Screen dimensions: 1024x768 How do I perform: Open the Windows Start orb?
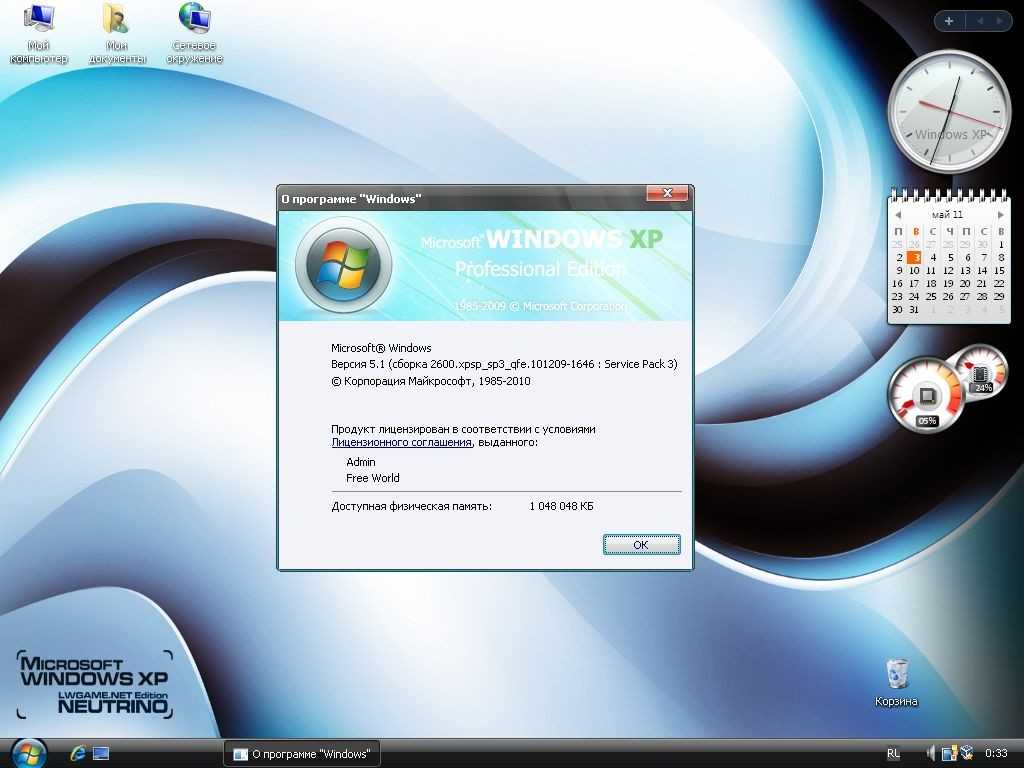(x=29, y=754)
